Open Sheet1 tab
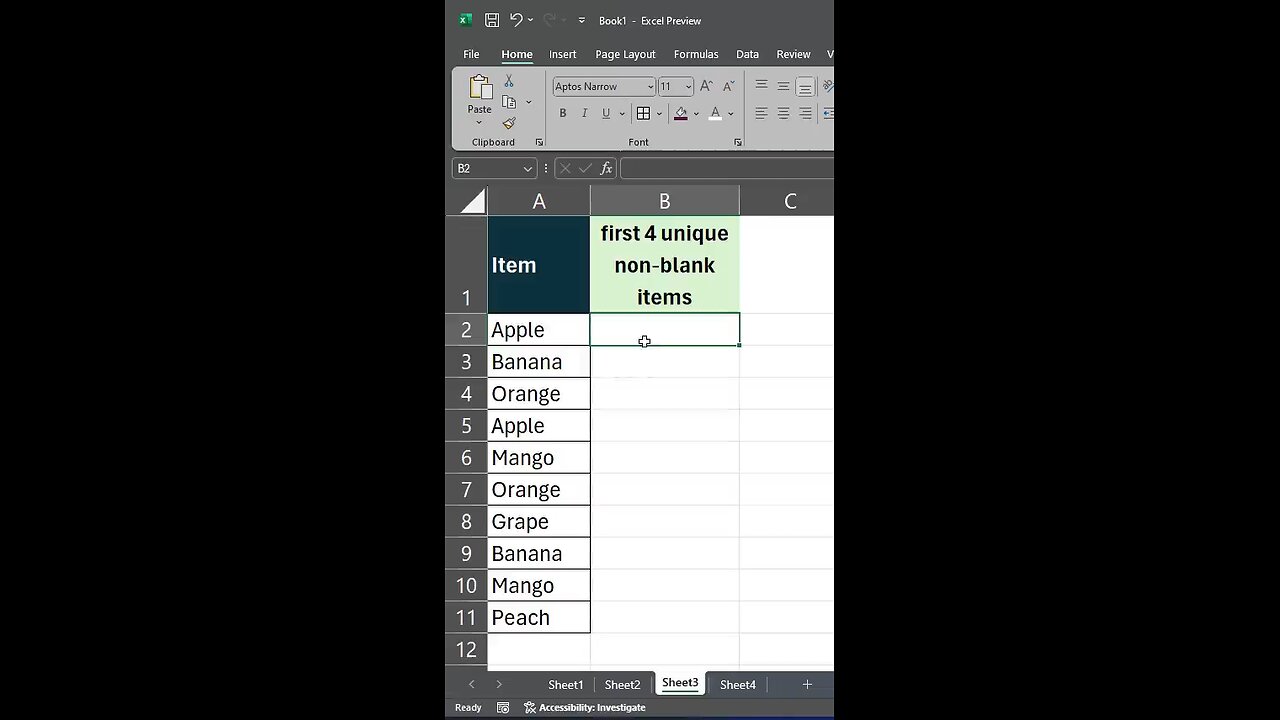The height and width of the screenshot is (720, 1280). [565, 685]
